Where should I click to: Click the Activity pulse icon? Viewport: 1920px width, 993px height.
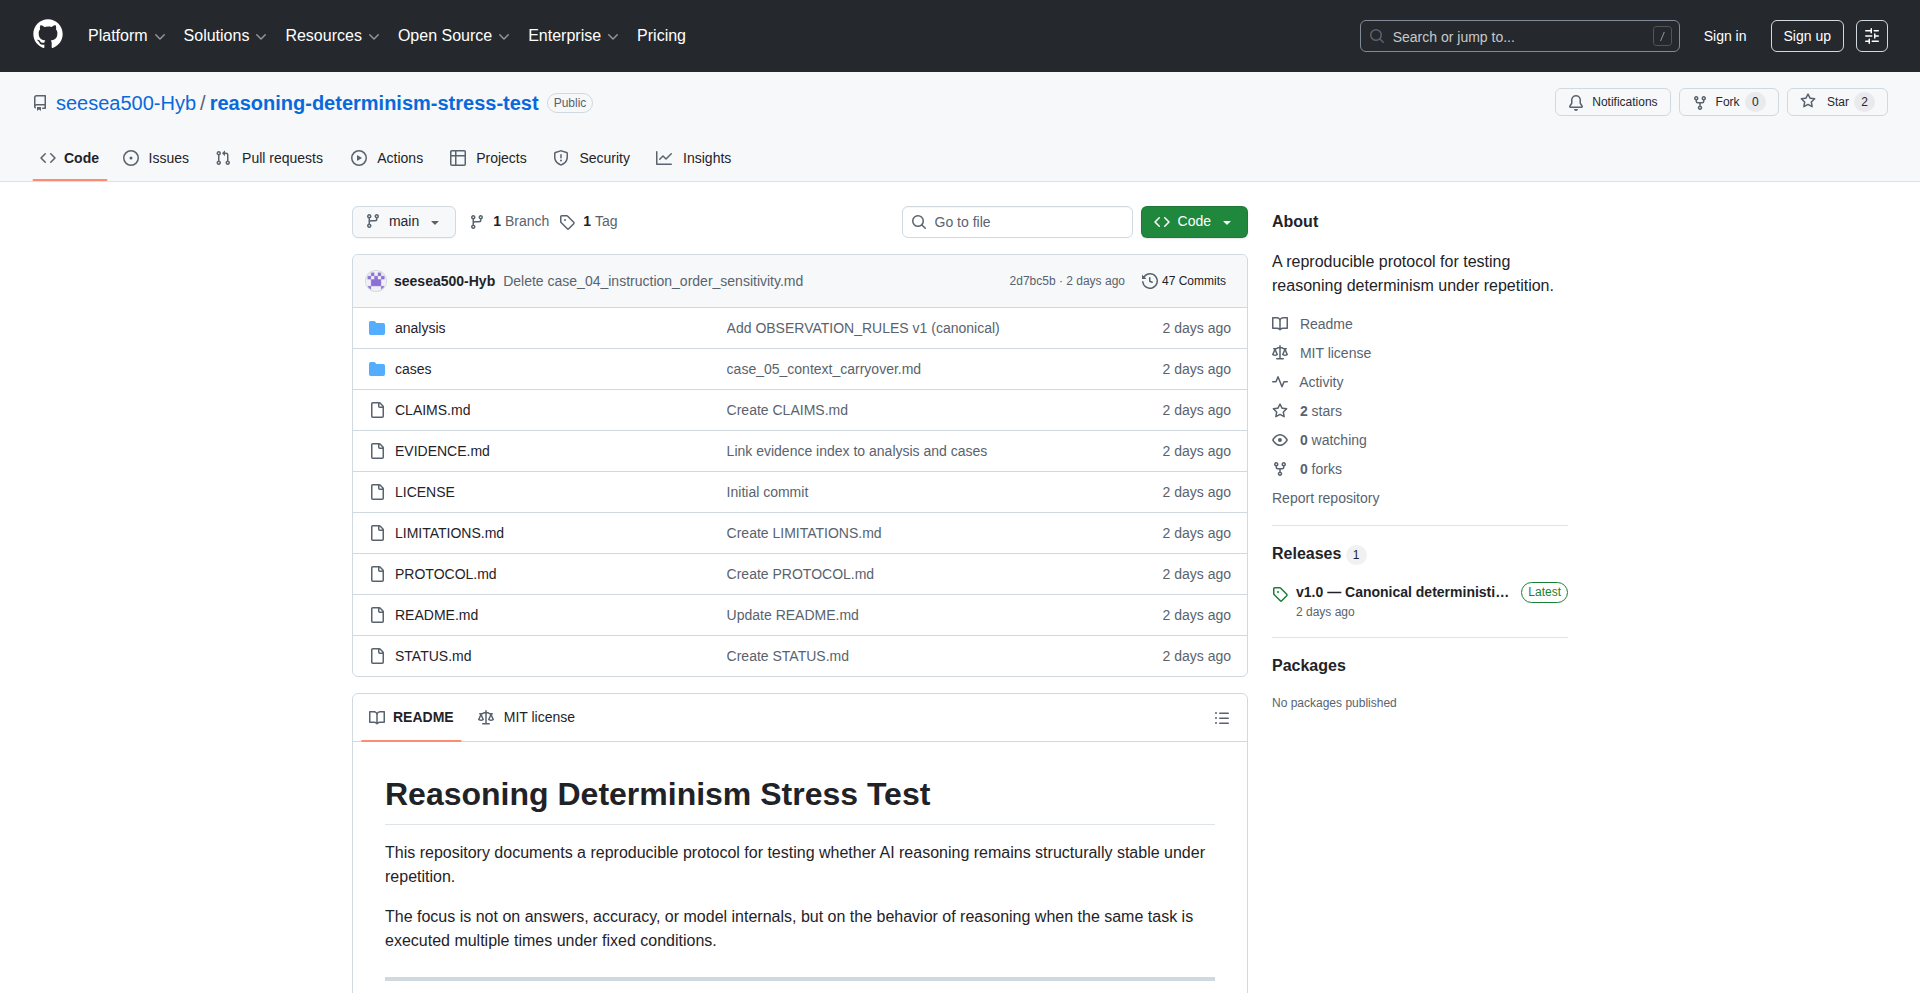pos(1280,382)
